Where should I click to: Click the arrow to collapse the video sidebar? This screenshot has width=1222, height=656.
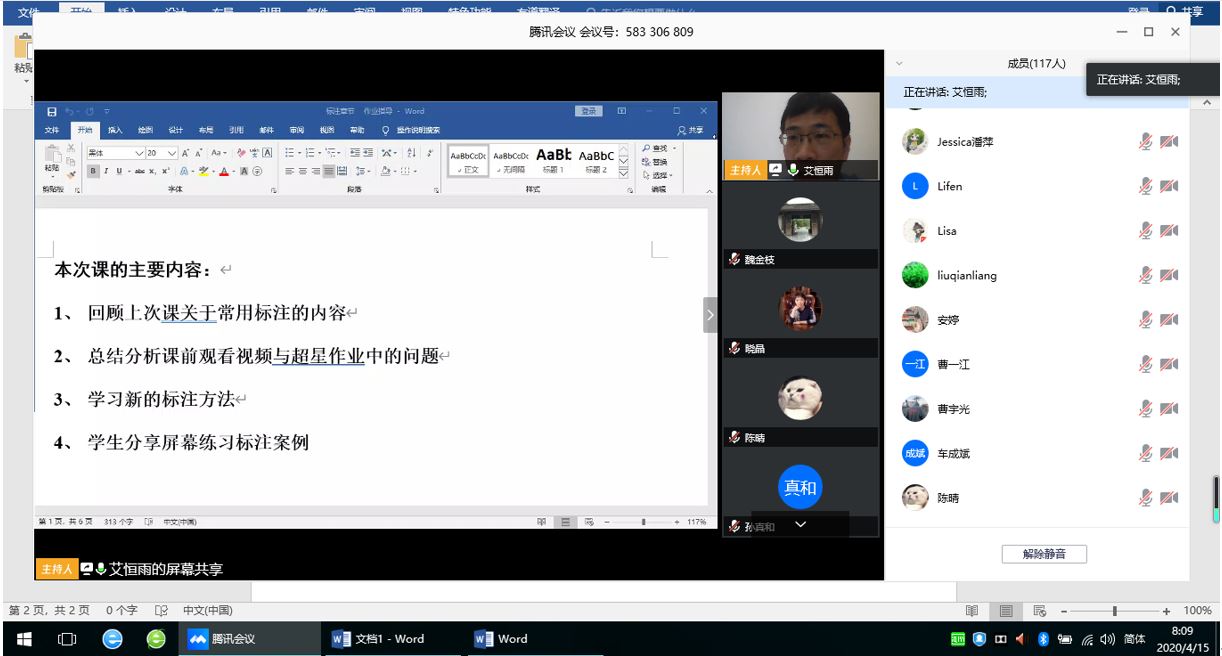point(711,314)
